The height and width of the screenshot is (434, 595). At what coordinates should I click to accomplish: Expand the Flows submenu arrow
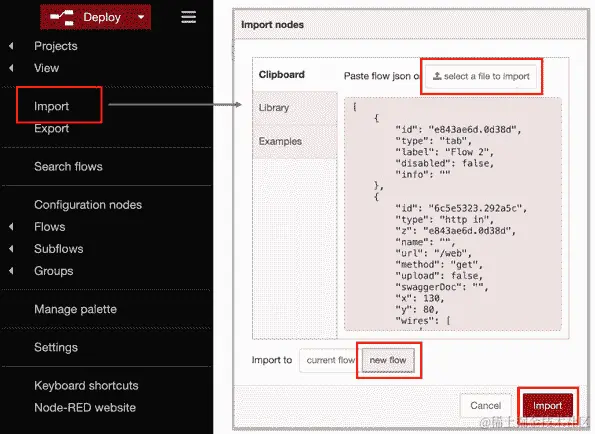click(11, 227)
